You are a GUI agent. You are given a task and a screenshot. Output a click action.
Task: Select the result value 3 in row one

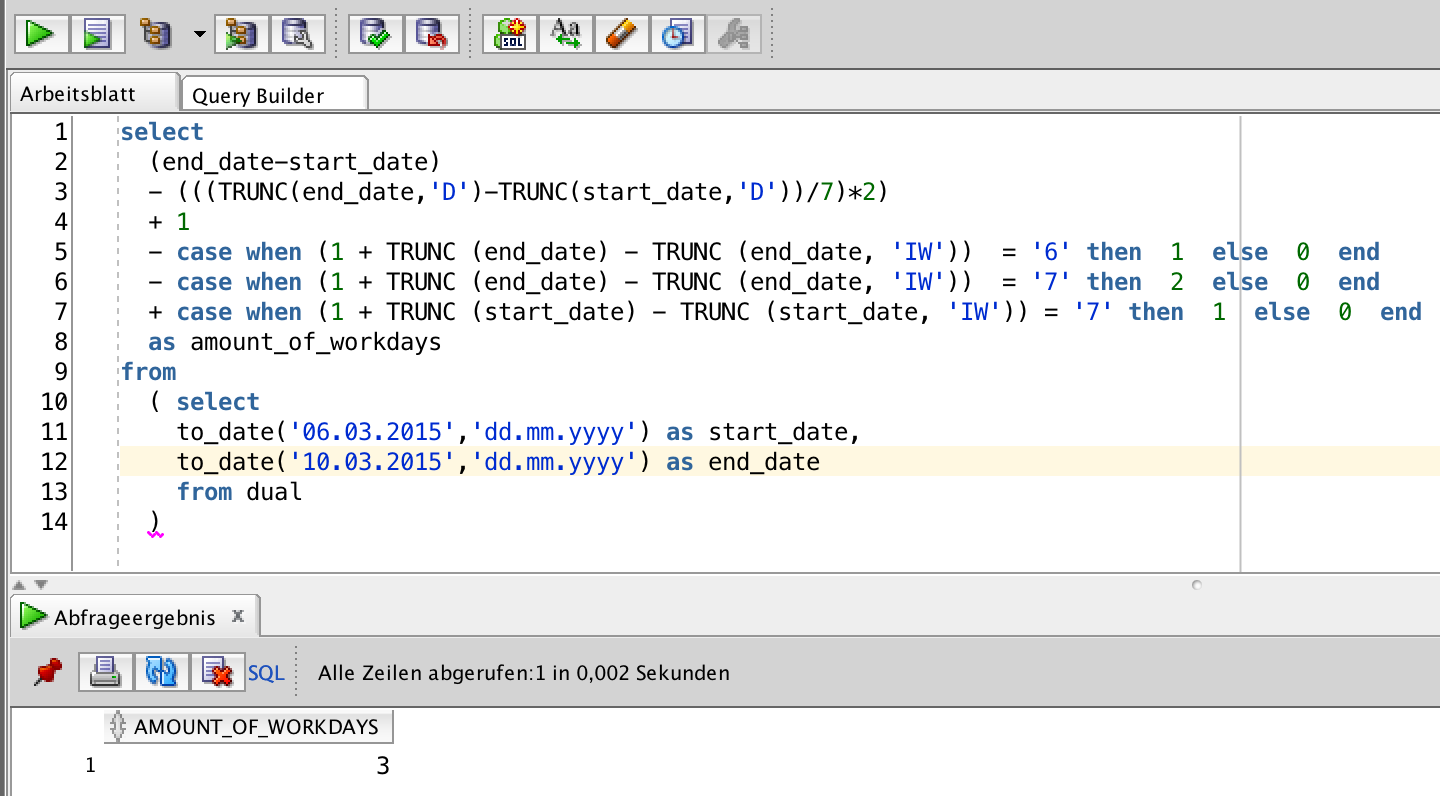[x=383, y=765]
